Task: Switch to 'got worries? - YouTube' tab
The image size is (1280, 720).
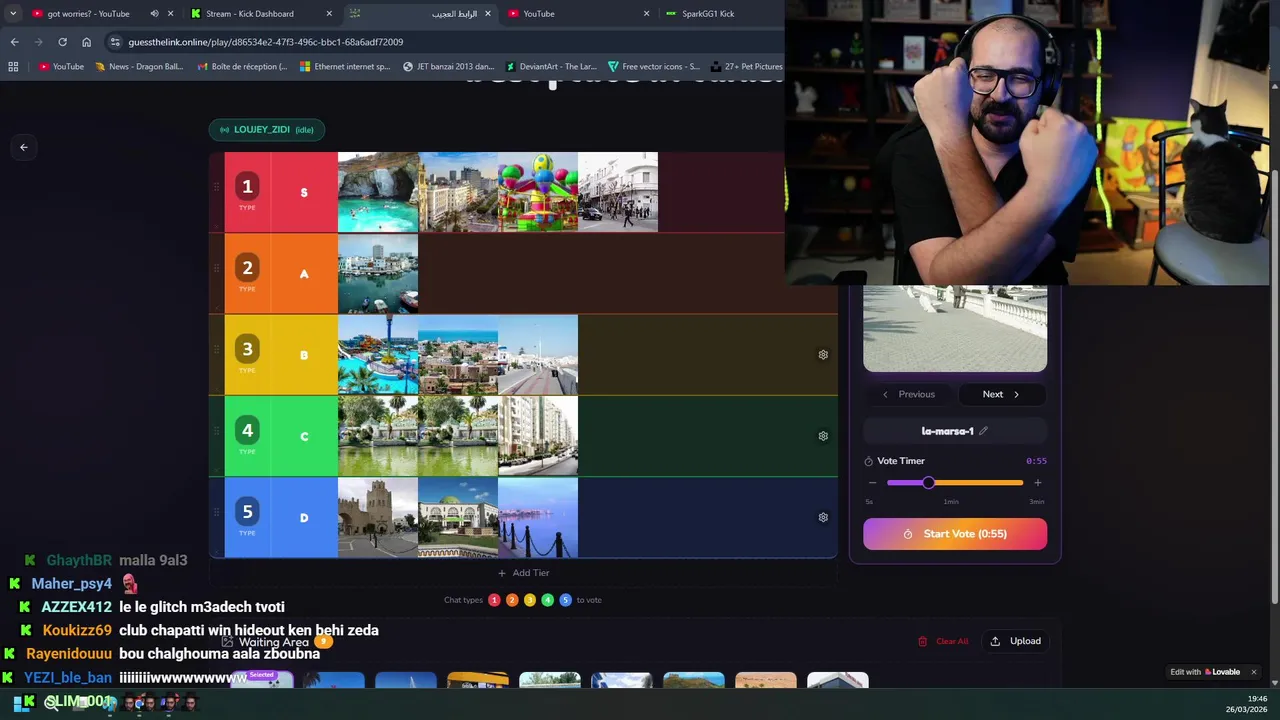Action: (88, 14)
